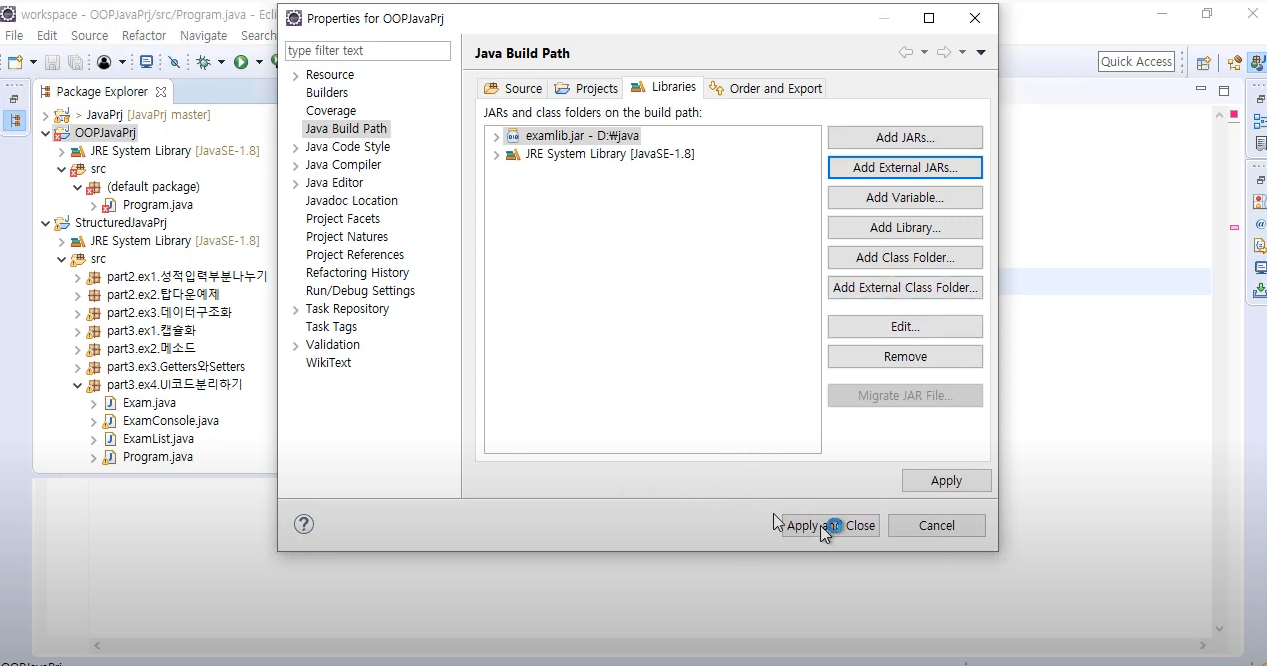Click Add External Class Folder... button
The height and width of the screenshot is (666, 1267).
(x=905, y=287)
